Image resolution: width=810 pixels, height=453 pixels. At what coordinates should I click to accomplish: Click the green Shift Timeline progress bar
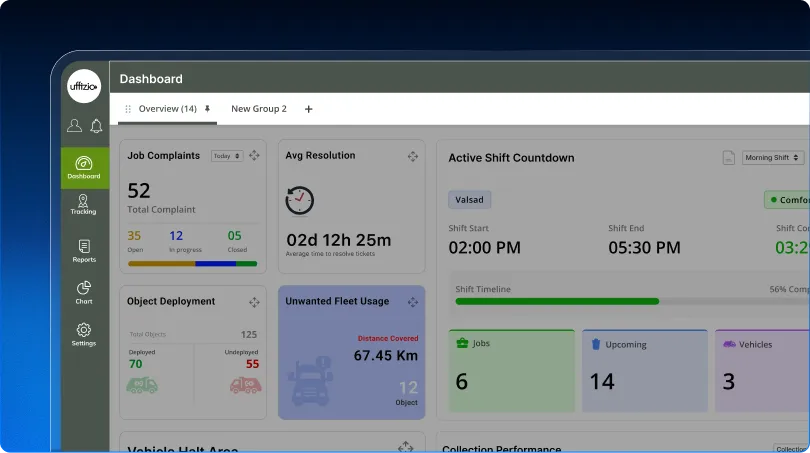(x=557, y=301)
